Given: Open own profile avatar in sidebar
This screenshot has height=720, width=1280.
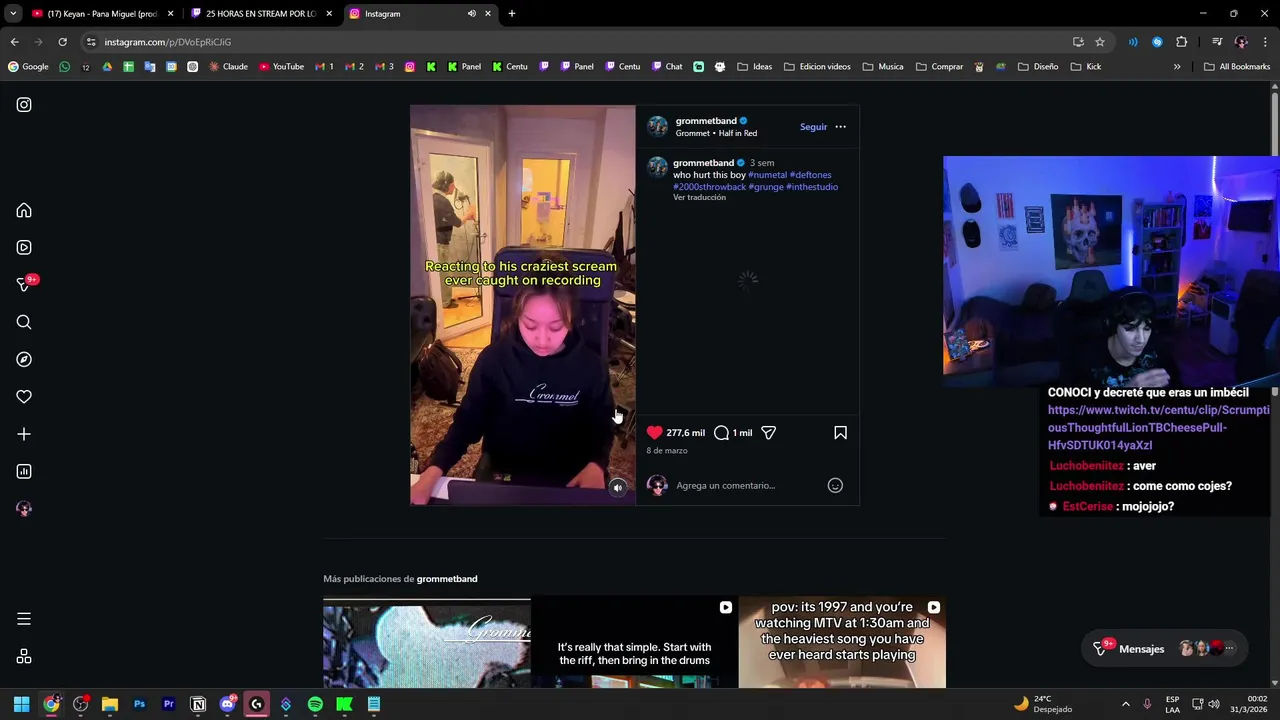Looking at the screenshot, I should click(x=24, y=509).
